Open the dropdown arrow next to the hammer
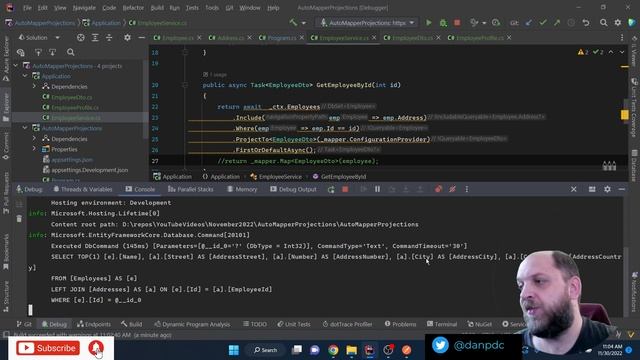640x360 pixels. click(x=303, y=23)
